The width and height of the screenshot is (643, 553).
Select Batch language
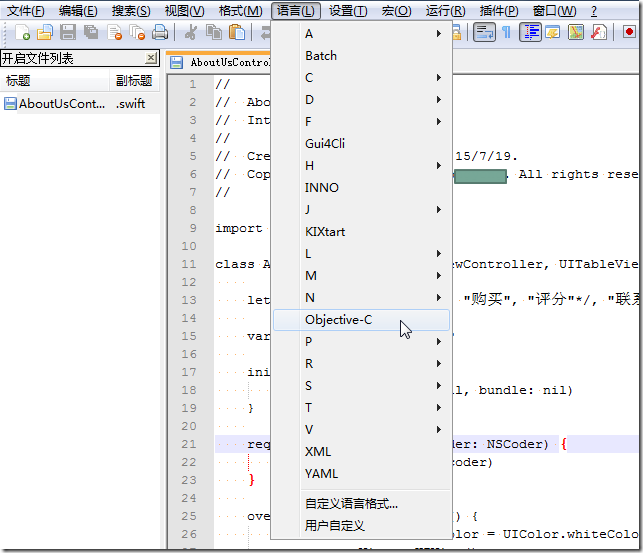click(x=361, y=56)
